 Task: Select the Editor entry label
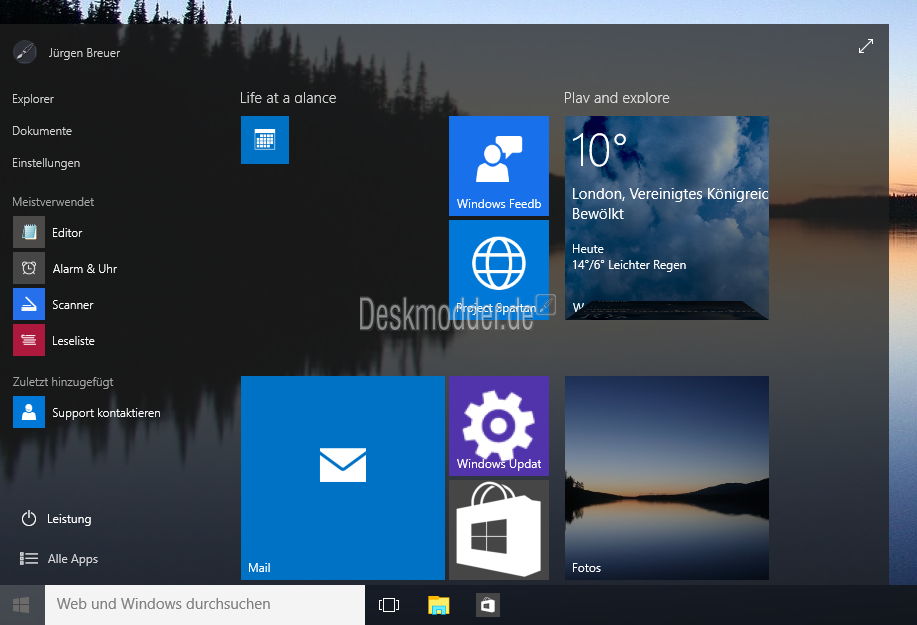[x=67, y=233]
